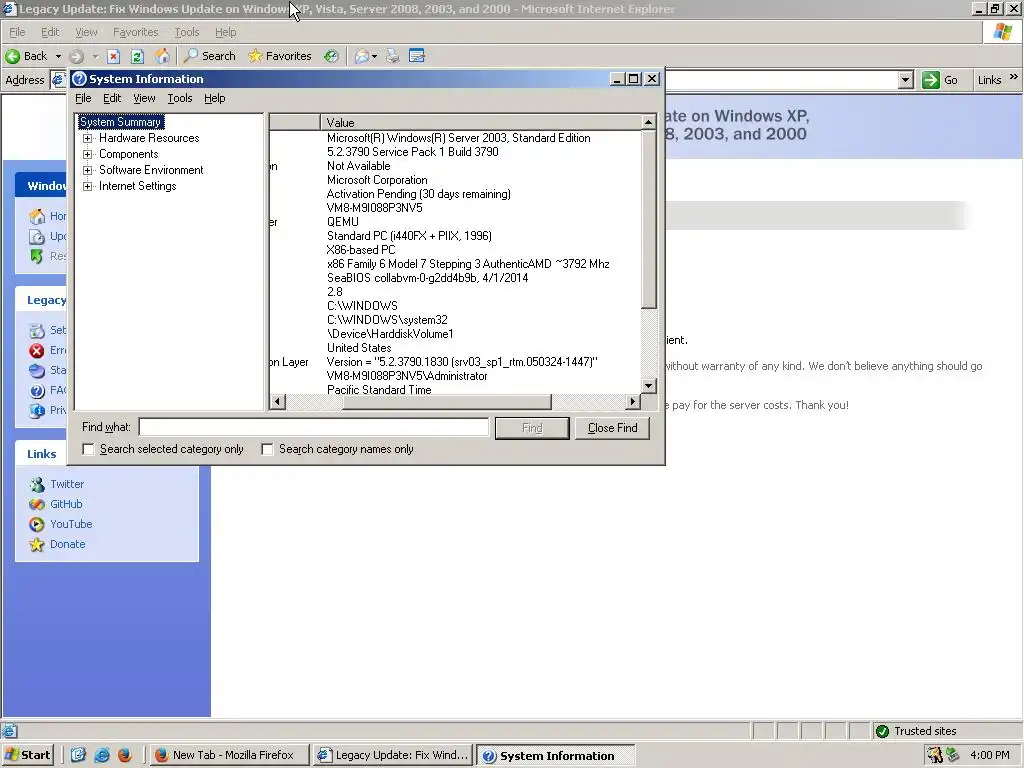Click the Edit page icon in IE toolbar
Viewport: 1024px width, 768px height.
(417, 56)
